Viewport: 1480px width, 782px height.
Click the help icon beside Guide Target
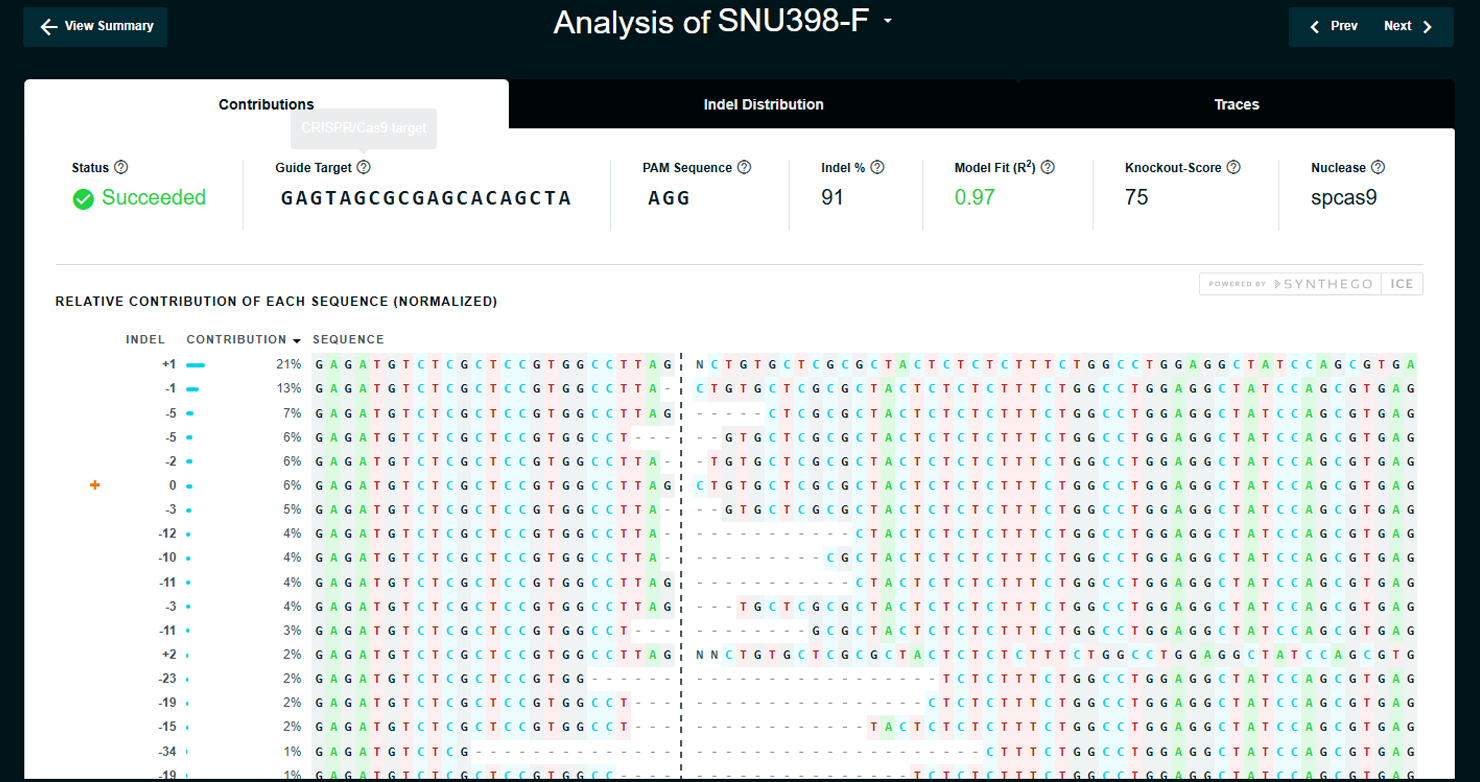[364, 168]
